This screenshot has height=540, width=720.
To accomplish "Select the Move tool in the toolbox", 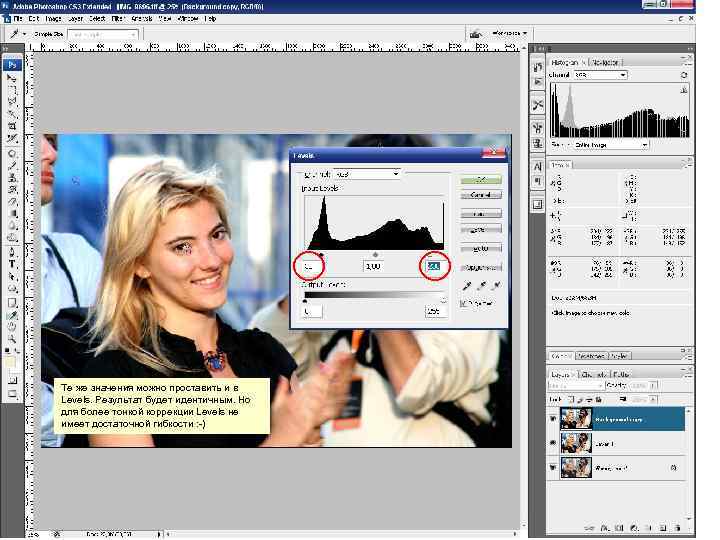I will (12, 77).
